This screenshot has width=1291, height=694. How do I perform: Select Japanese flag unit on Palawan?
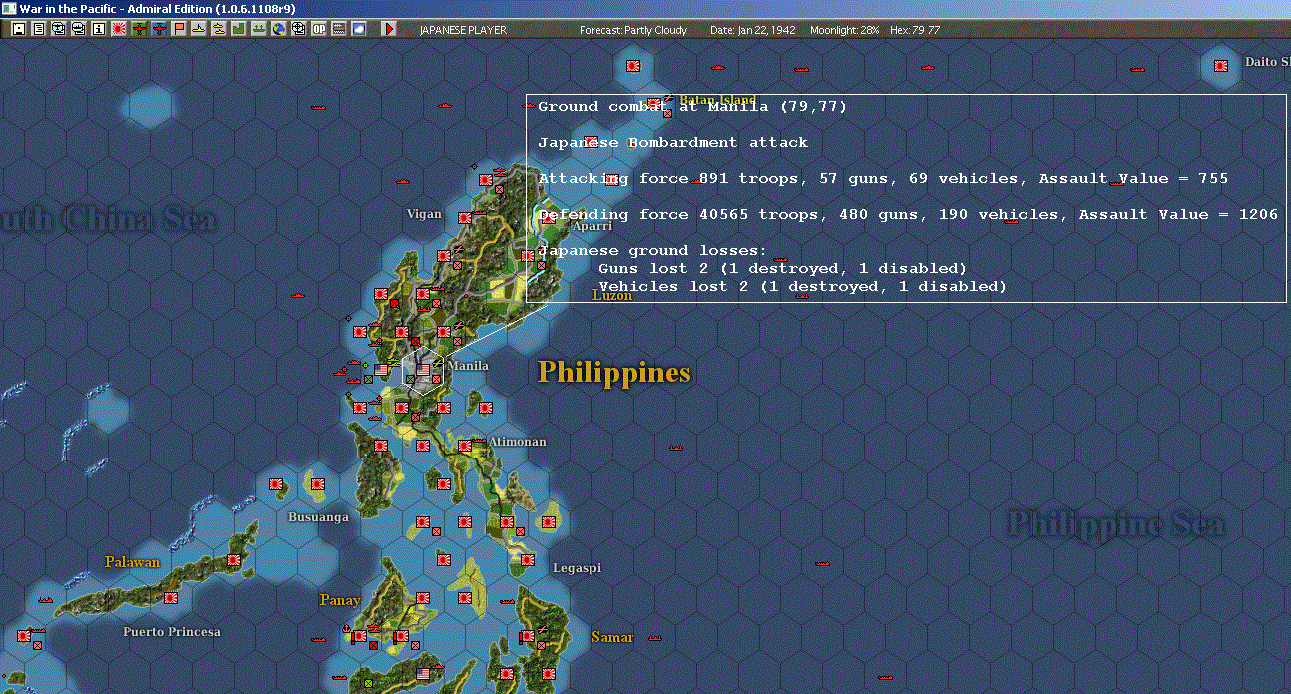pyautogui.click(x=234, y=560)
